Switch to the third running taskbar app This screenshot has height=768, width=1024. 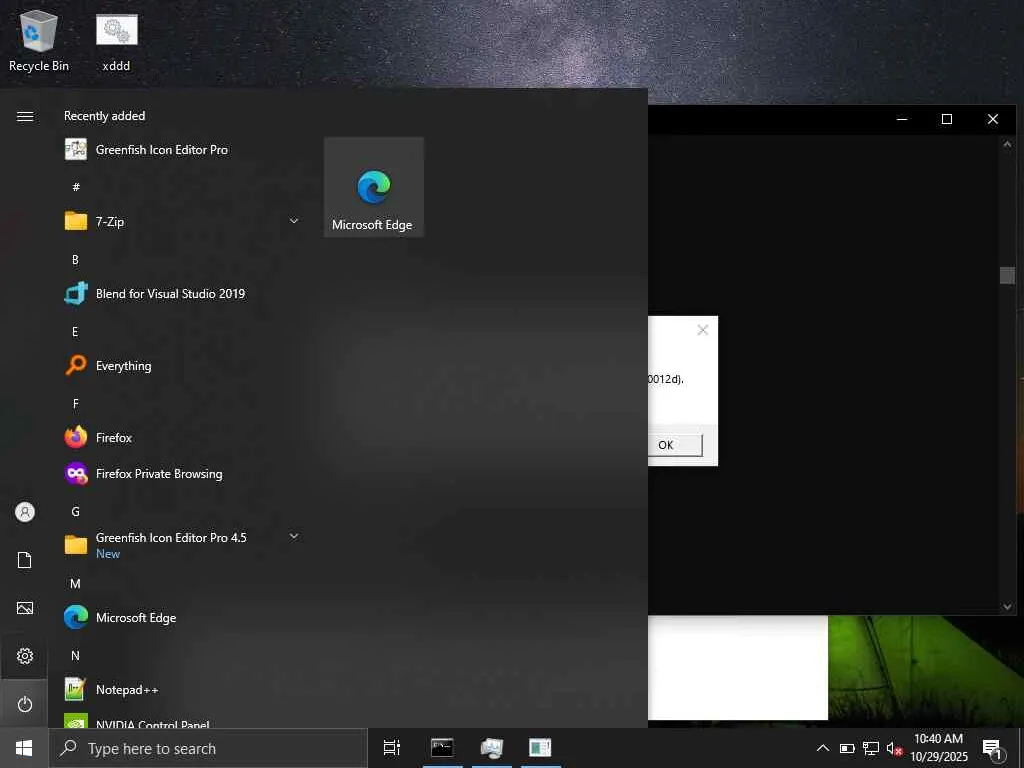coord(540,748)
